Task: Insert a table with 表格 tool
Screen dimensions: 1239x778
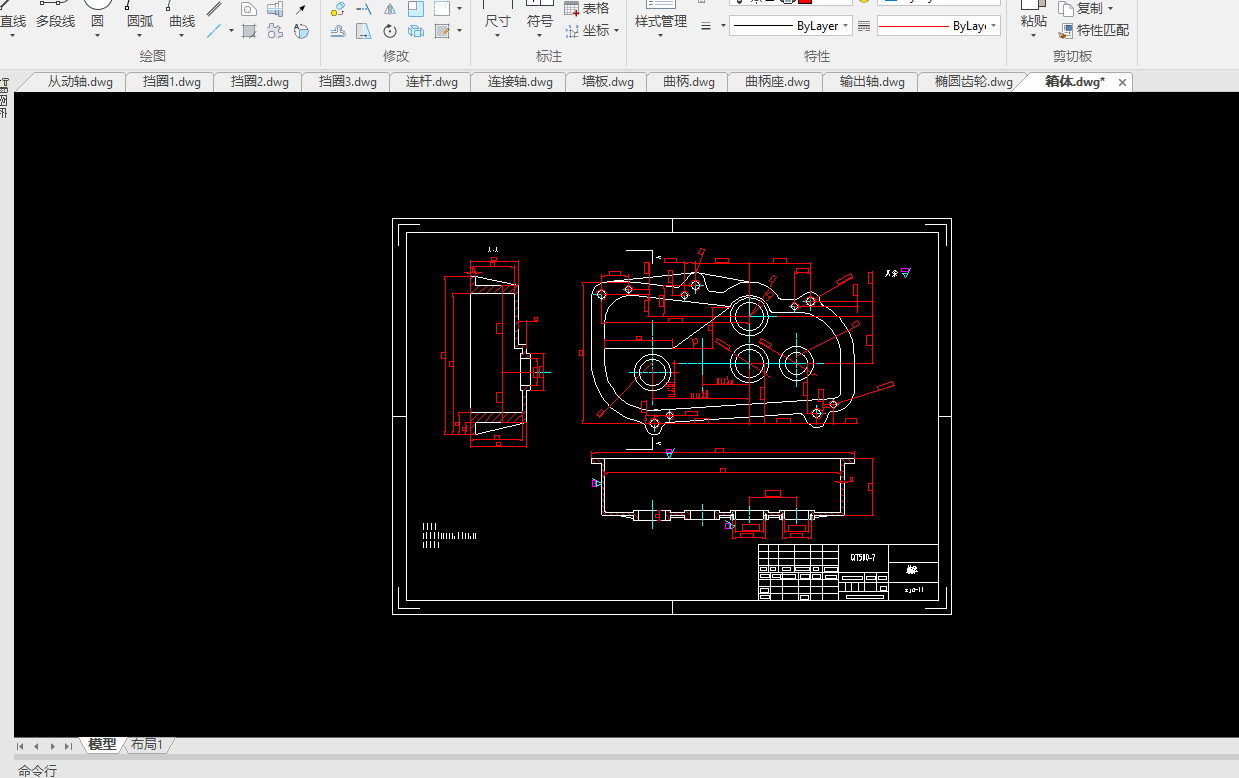Action: tap(586, 8)
